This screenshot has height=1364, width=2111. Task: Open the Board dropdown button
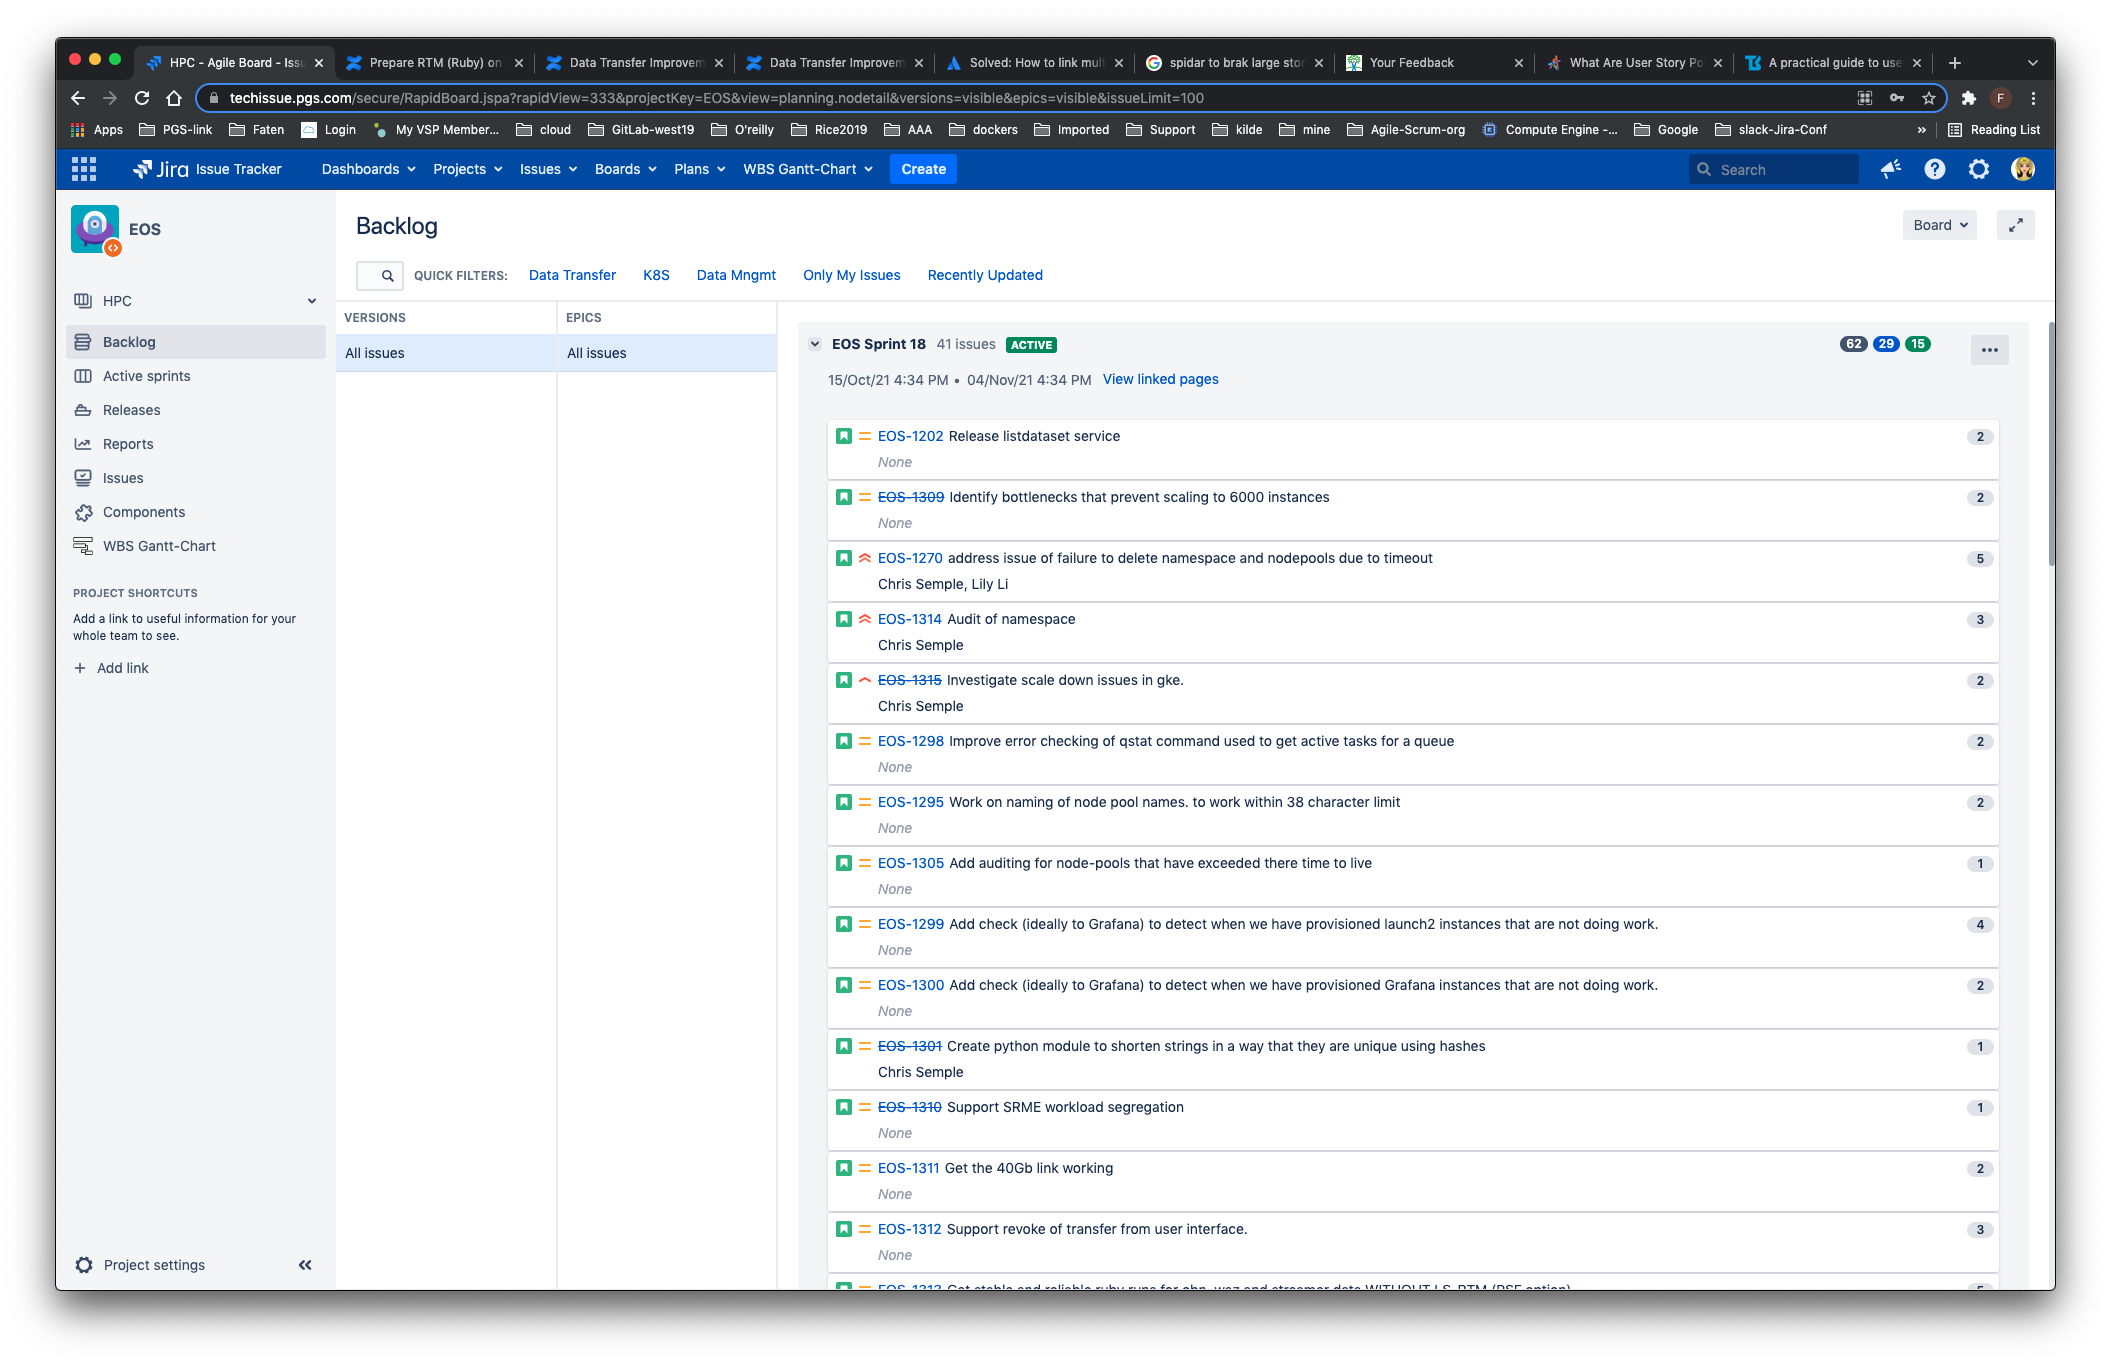(x=1940, y=225)
